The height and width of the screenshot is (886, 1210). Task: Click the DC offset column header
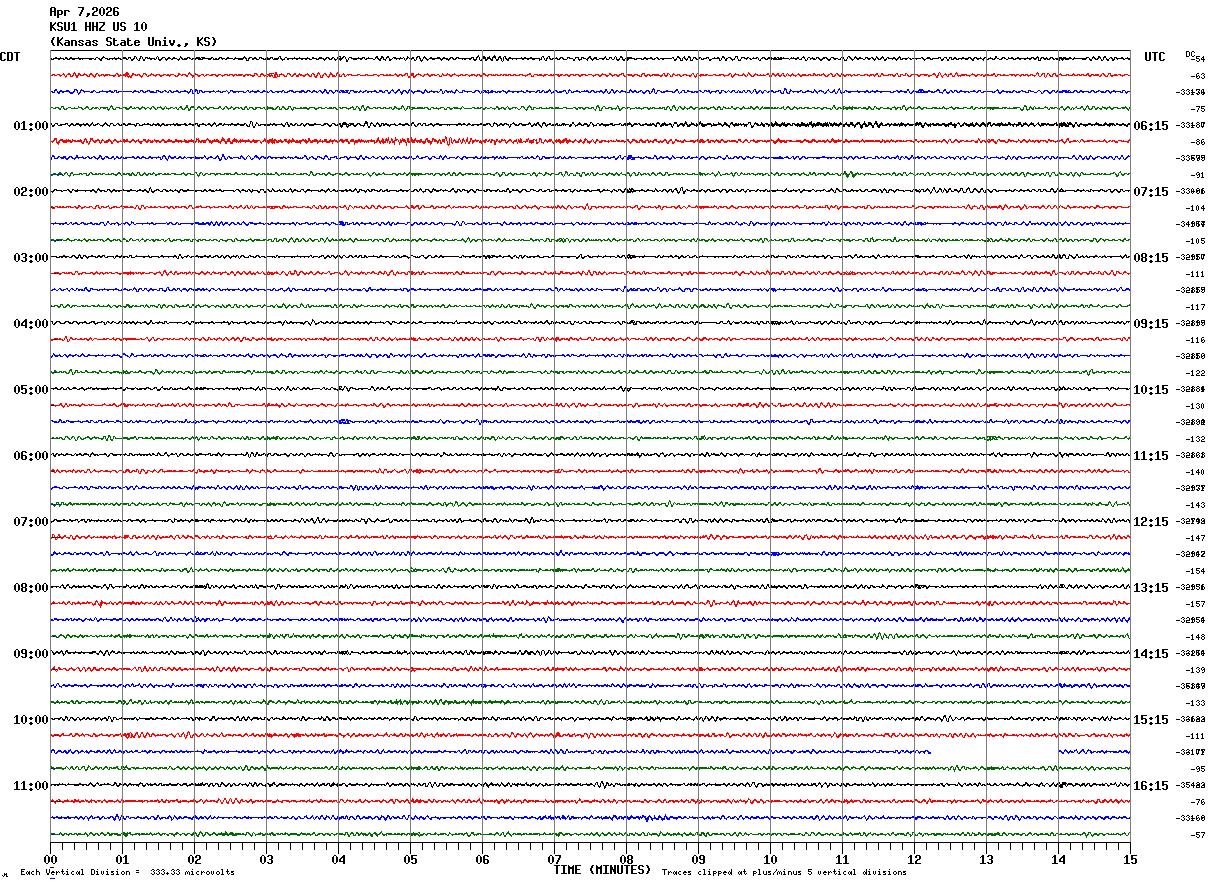(x=1190, y=54)
